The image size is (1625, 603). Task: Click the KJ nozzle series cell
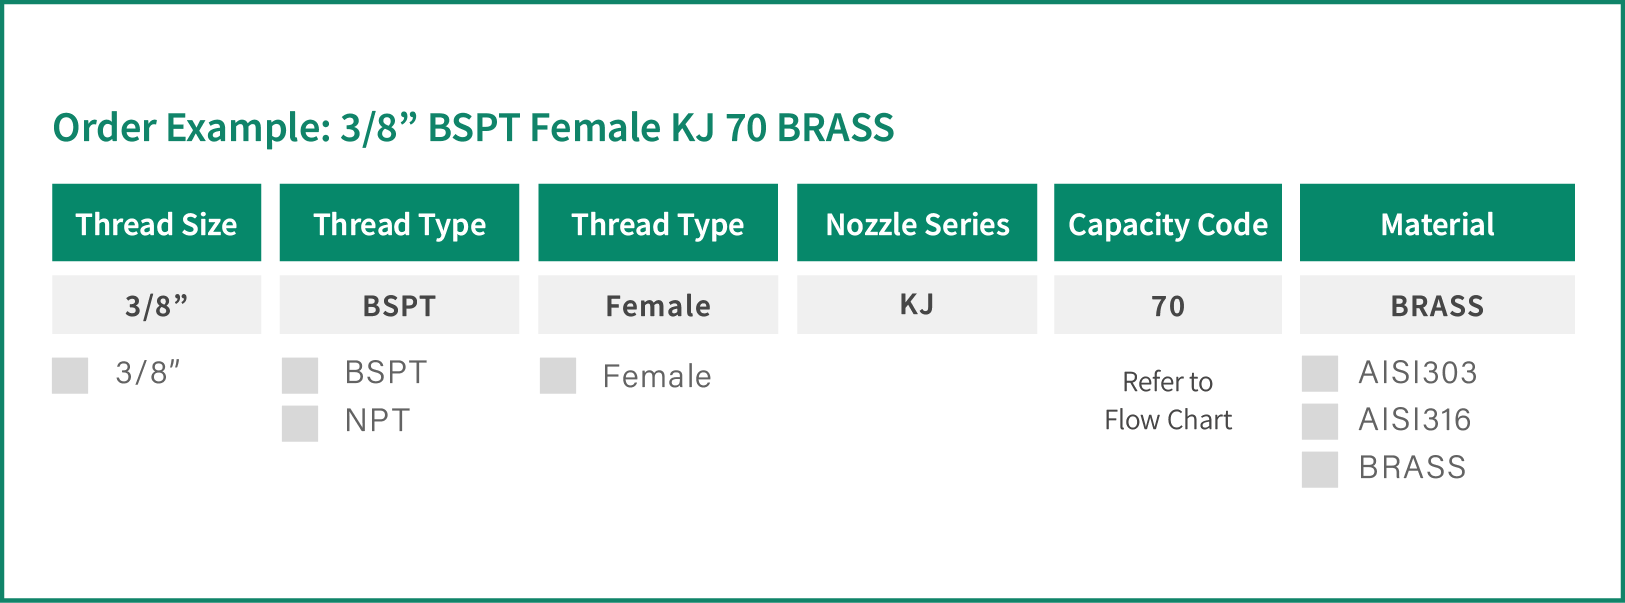click(917, 305)
